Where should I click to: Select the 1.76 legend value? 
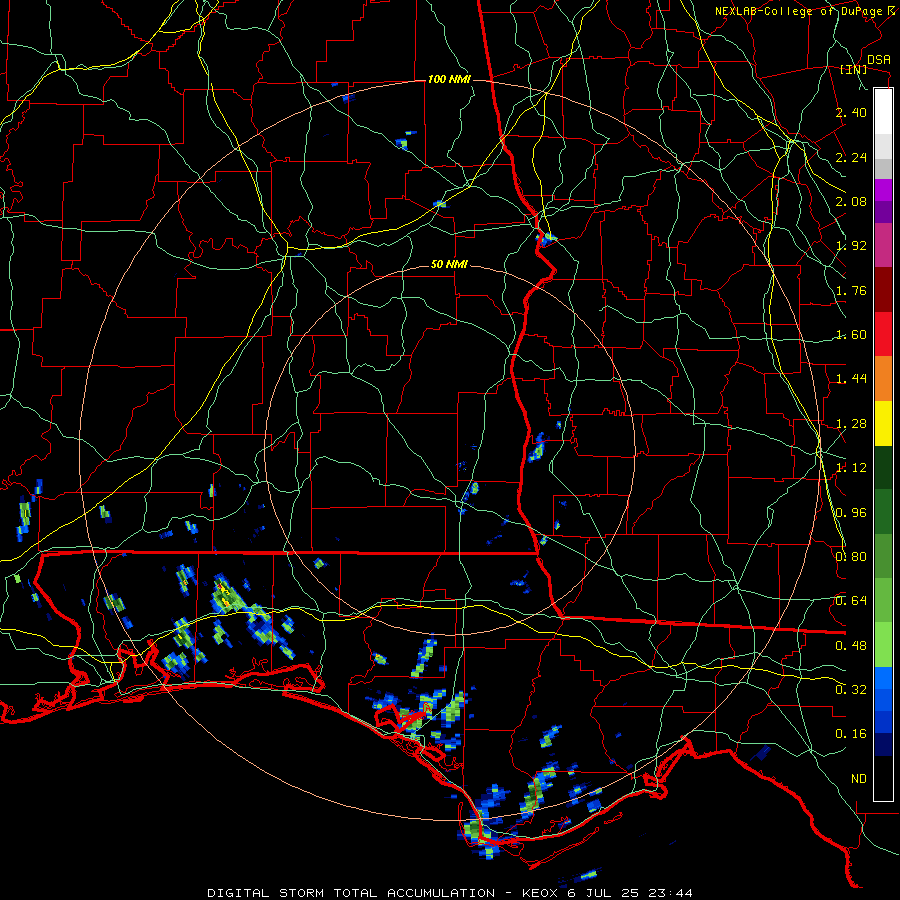pyautogui.click(x=851, y=290)
